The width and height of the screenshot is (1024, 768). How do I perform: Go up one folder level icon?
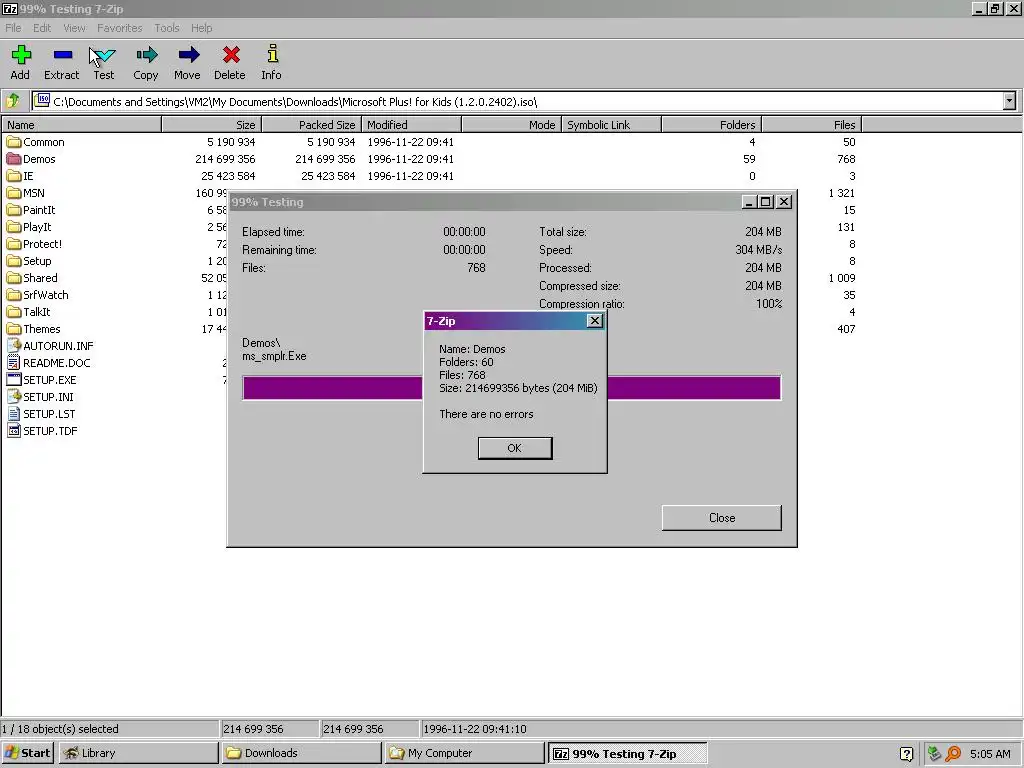[13, 101]
